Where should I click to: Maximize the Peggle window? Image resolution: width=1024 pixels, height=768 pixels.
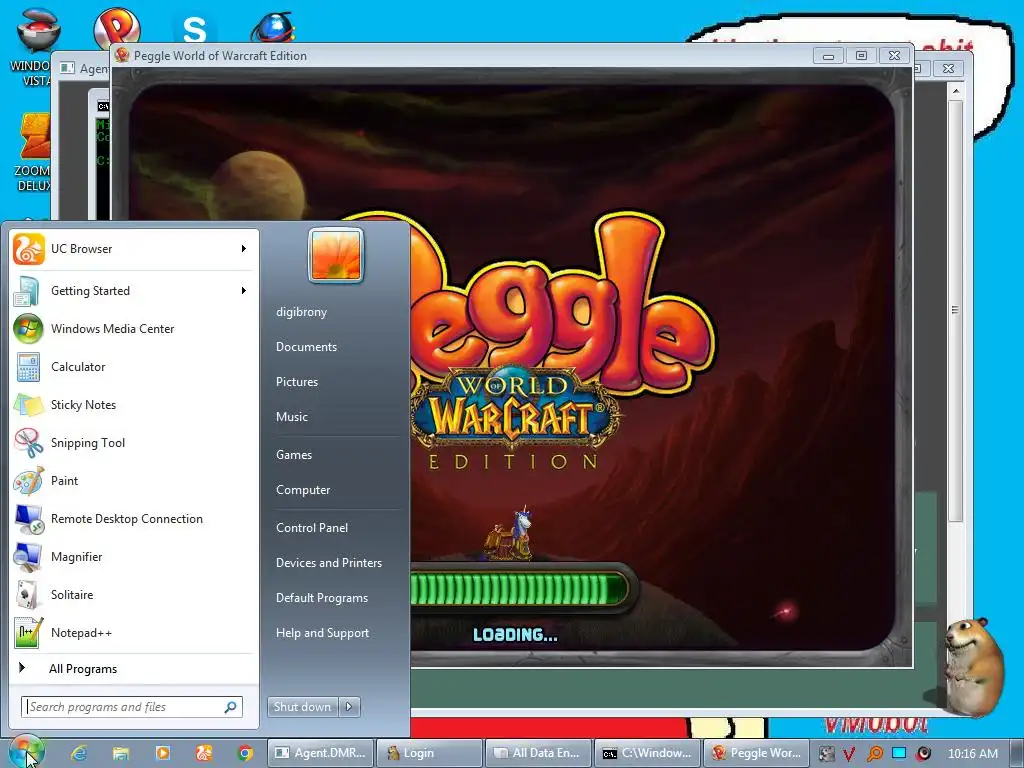(x=861, y=56)
